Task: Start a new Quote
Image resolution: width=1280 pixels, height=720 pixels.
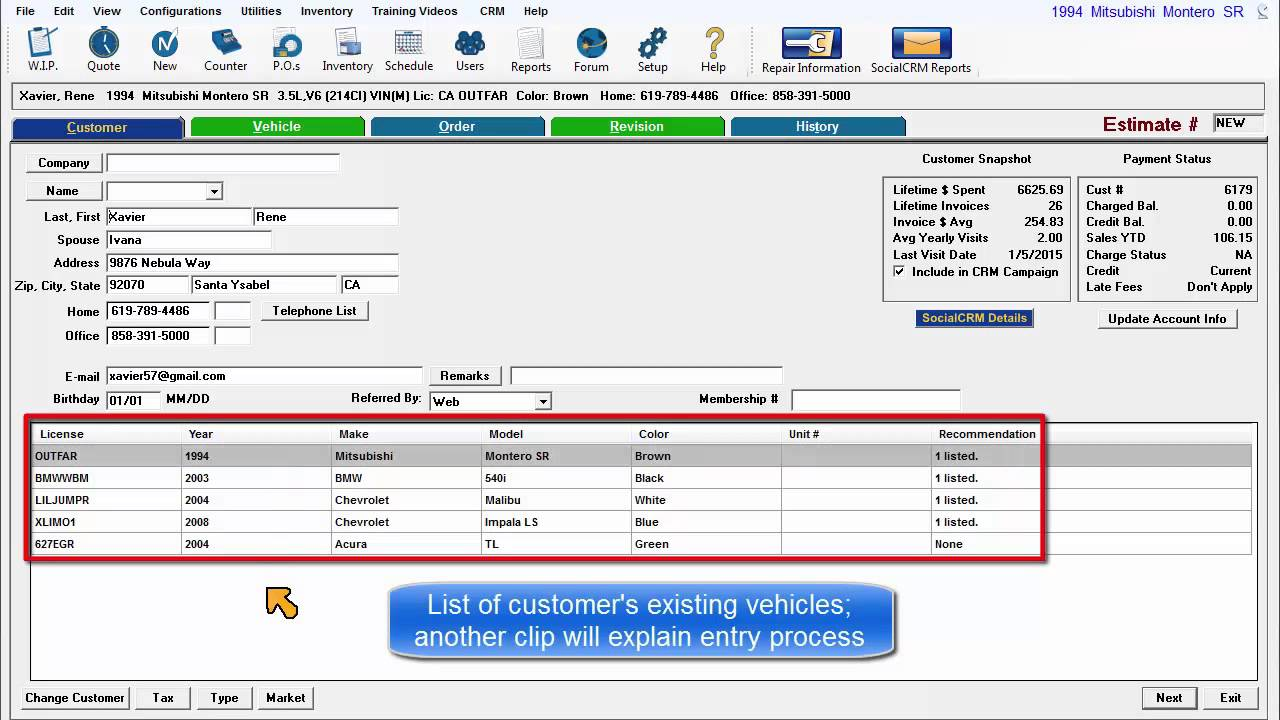Action: [x=103, y=50]
